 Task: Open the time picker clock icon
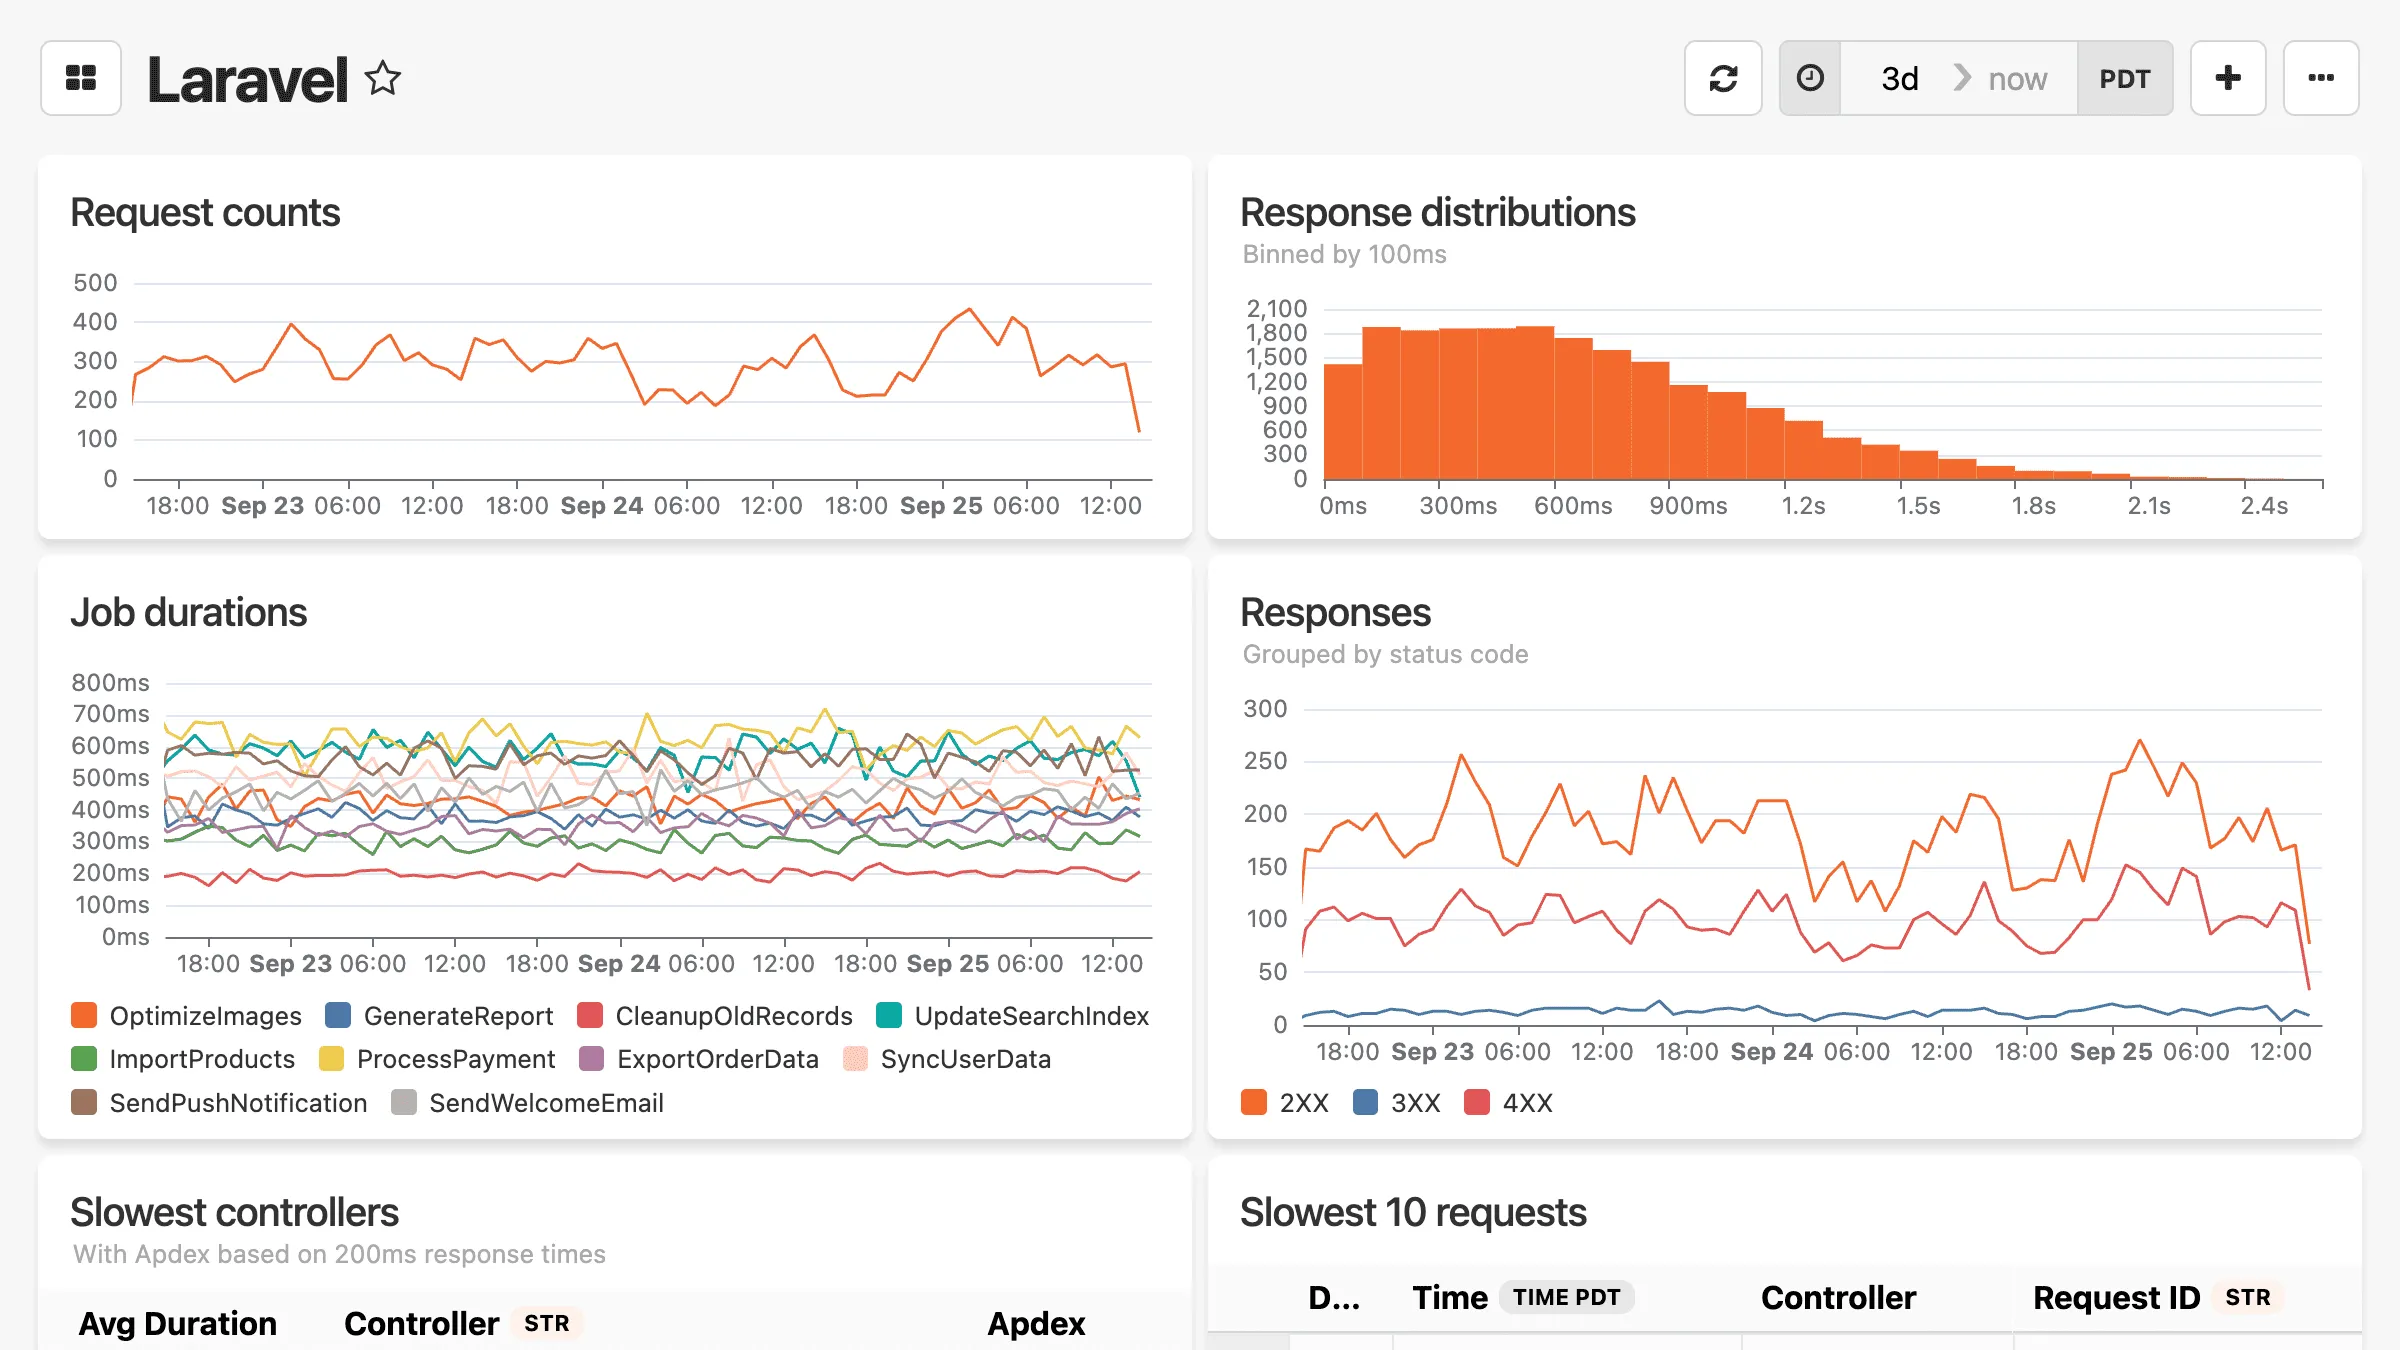coord(1810,77)
